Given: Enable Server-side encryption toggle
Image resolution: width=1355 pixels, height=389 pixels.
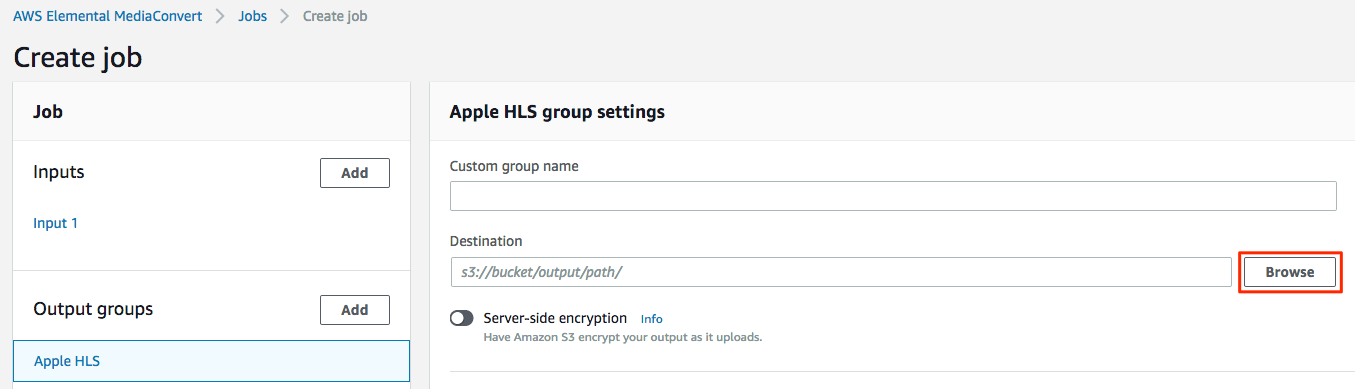Looking at the screenshot, I should click(x=462, y=318).
